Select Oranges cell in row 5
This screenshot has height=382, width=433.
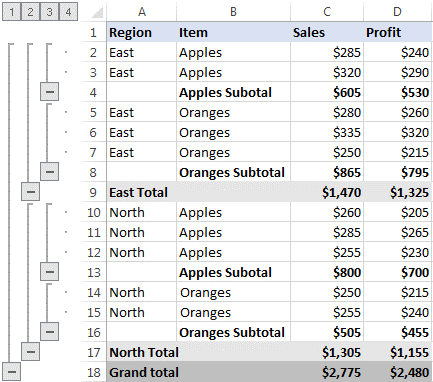(233, 112)
